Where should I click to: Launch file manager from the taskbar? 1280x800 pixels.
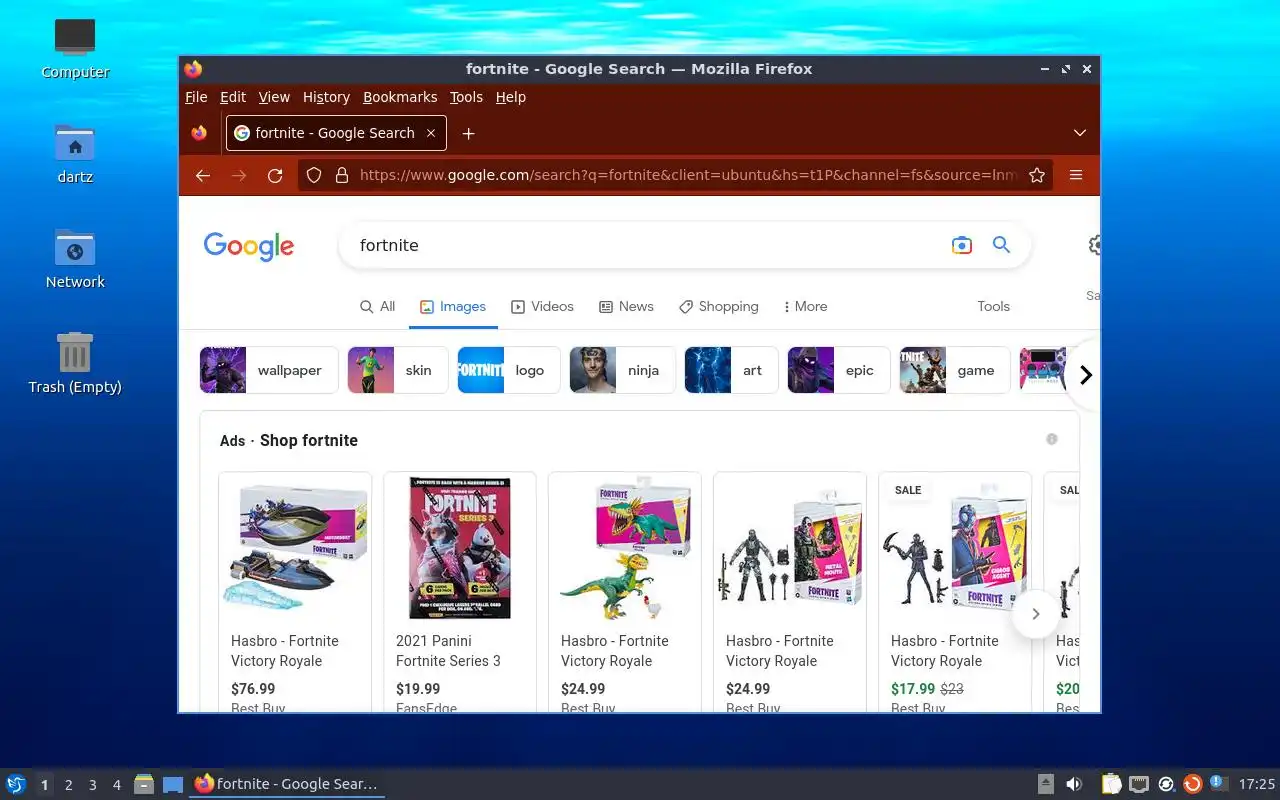144,784
